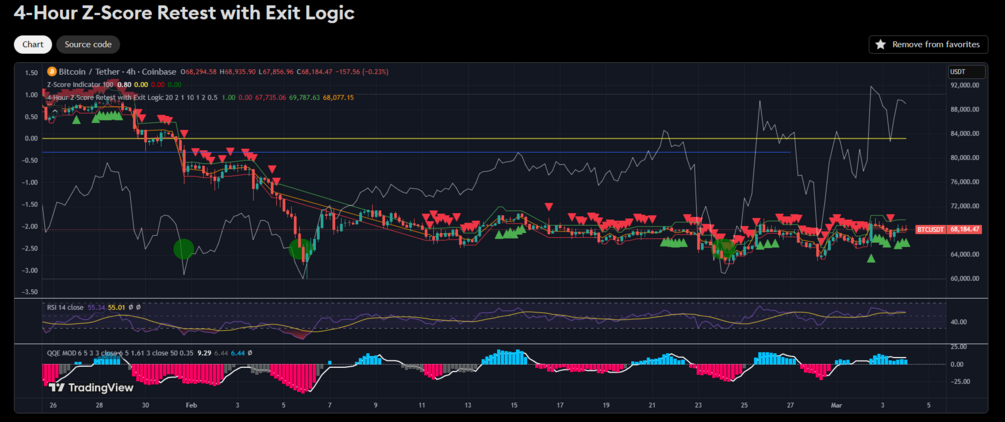The height and width of the screenshot is (422, 1005).
Task: Click the 4-Hour Z-Score Retest with Exit Logic heading
Action: [x=184, y=13]
